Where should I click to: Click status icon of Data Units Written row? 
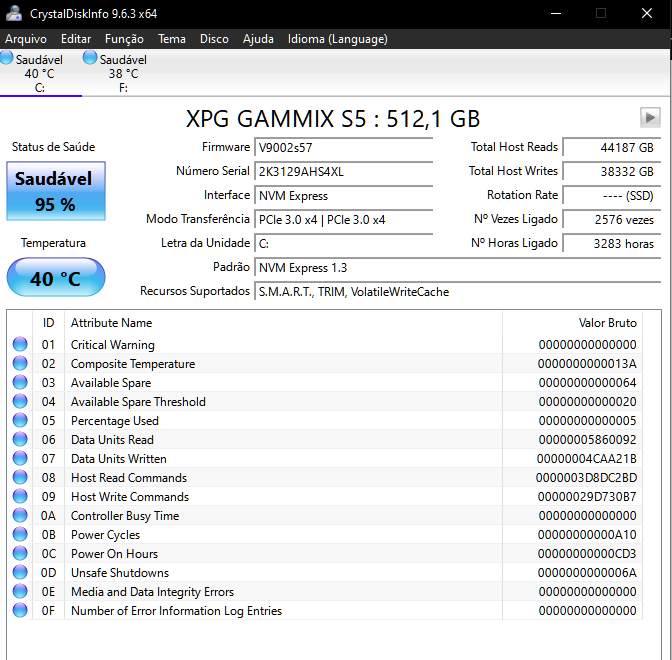point(20,458)
